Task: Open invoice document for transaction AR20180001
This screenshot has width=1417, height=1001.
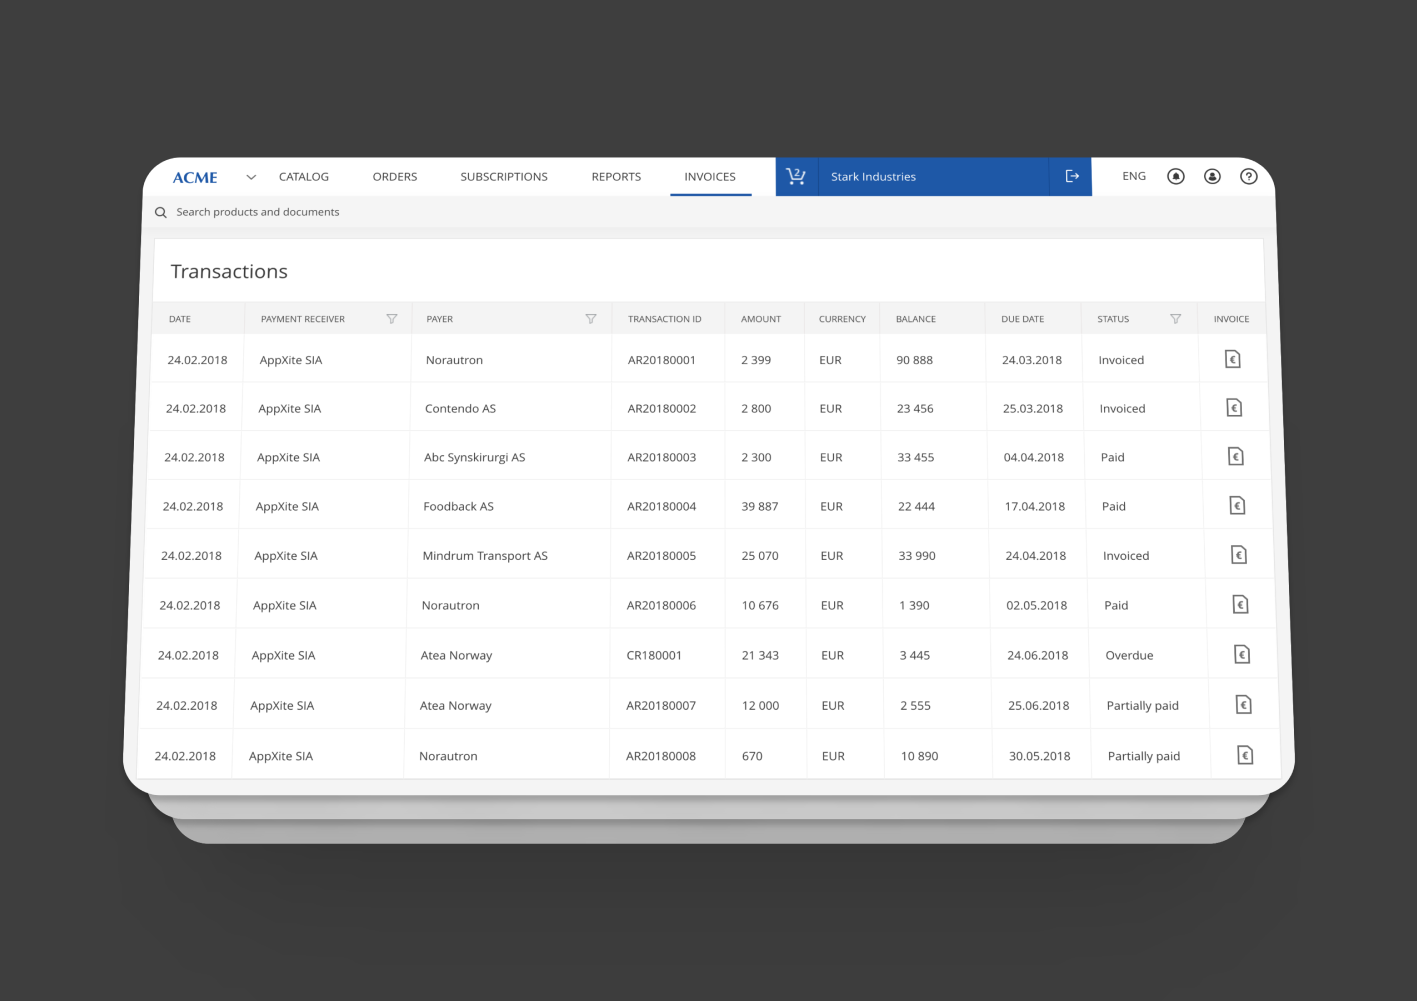Action: click(1233, 359)
